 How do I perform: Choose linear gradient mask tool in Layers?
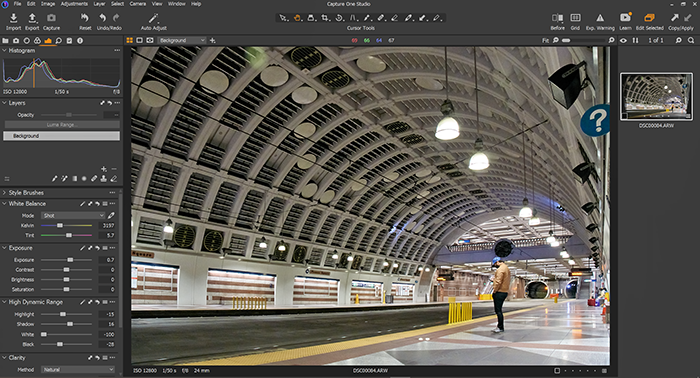click(x=75, y=179)
